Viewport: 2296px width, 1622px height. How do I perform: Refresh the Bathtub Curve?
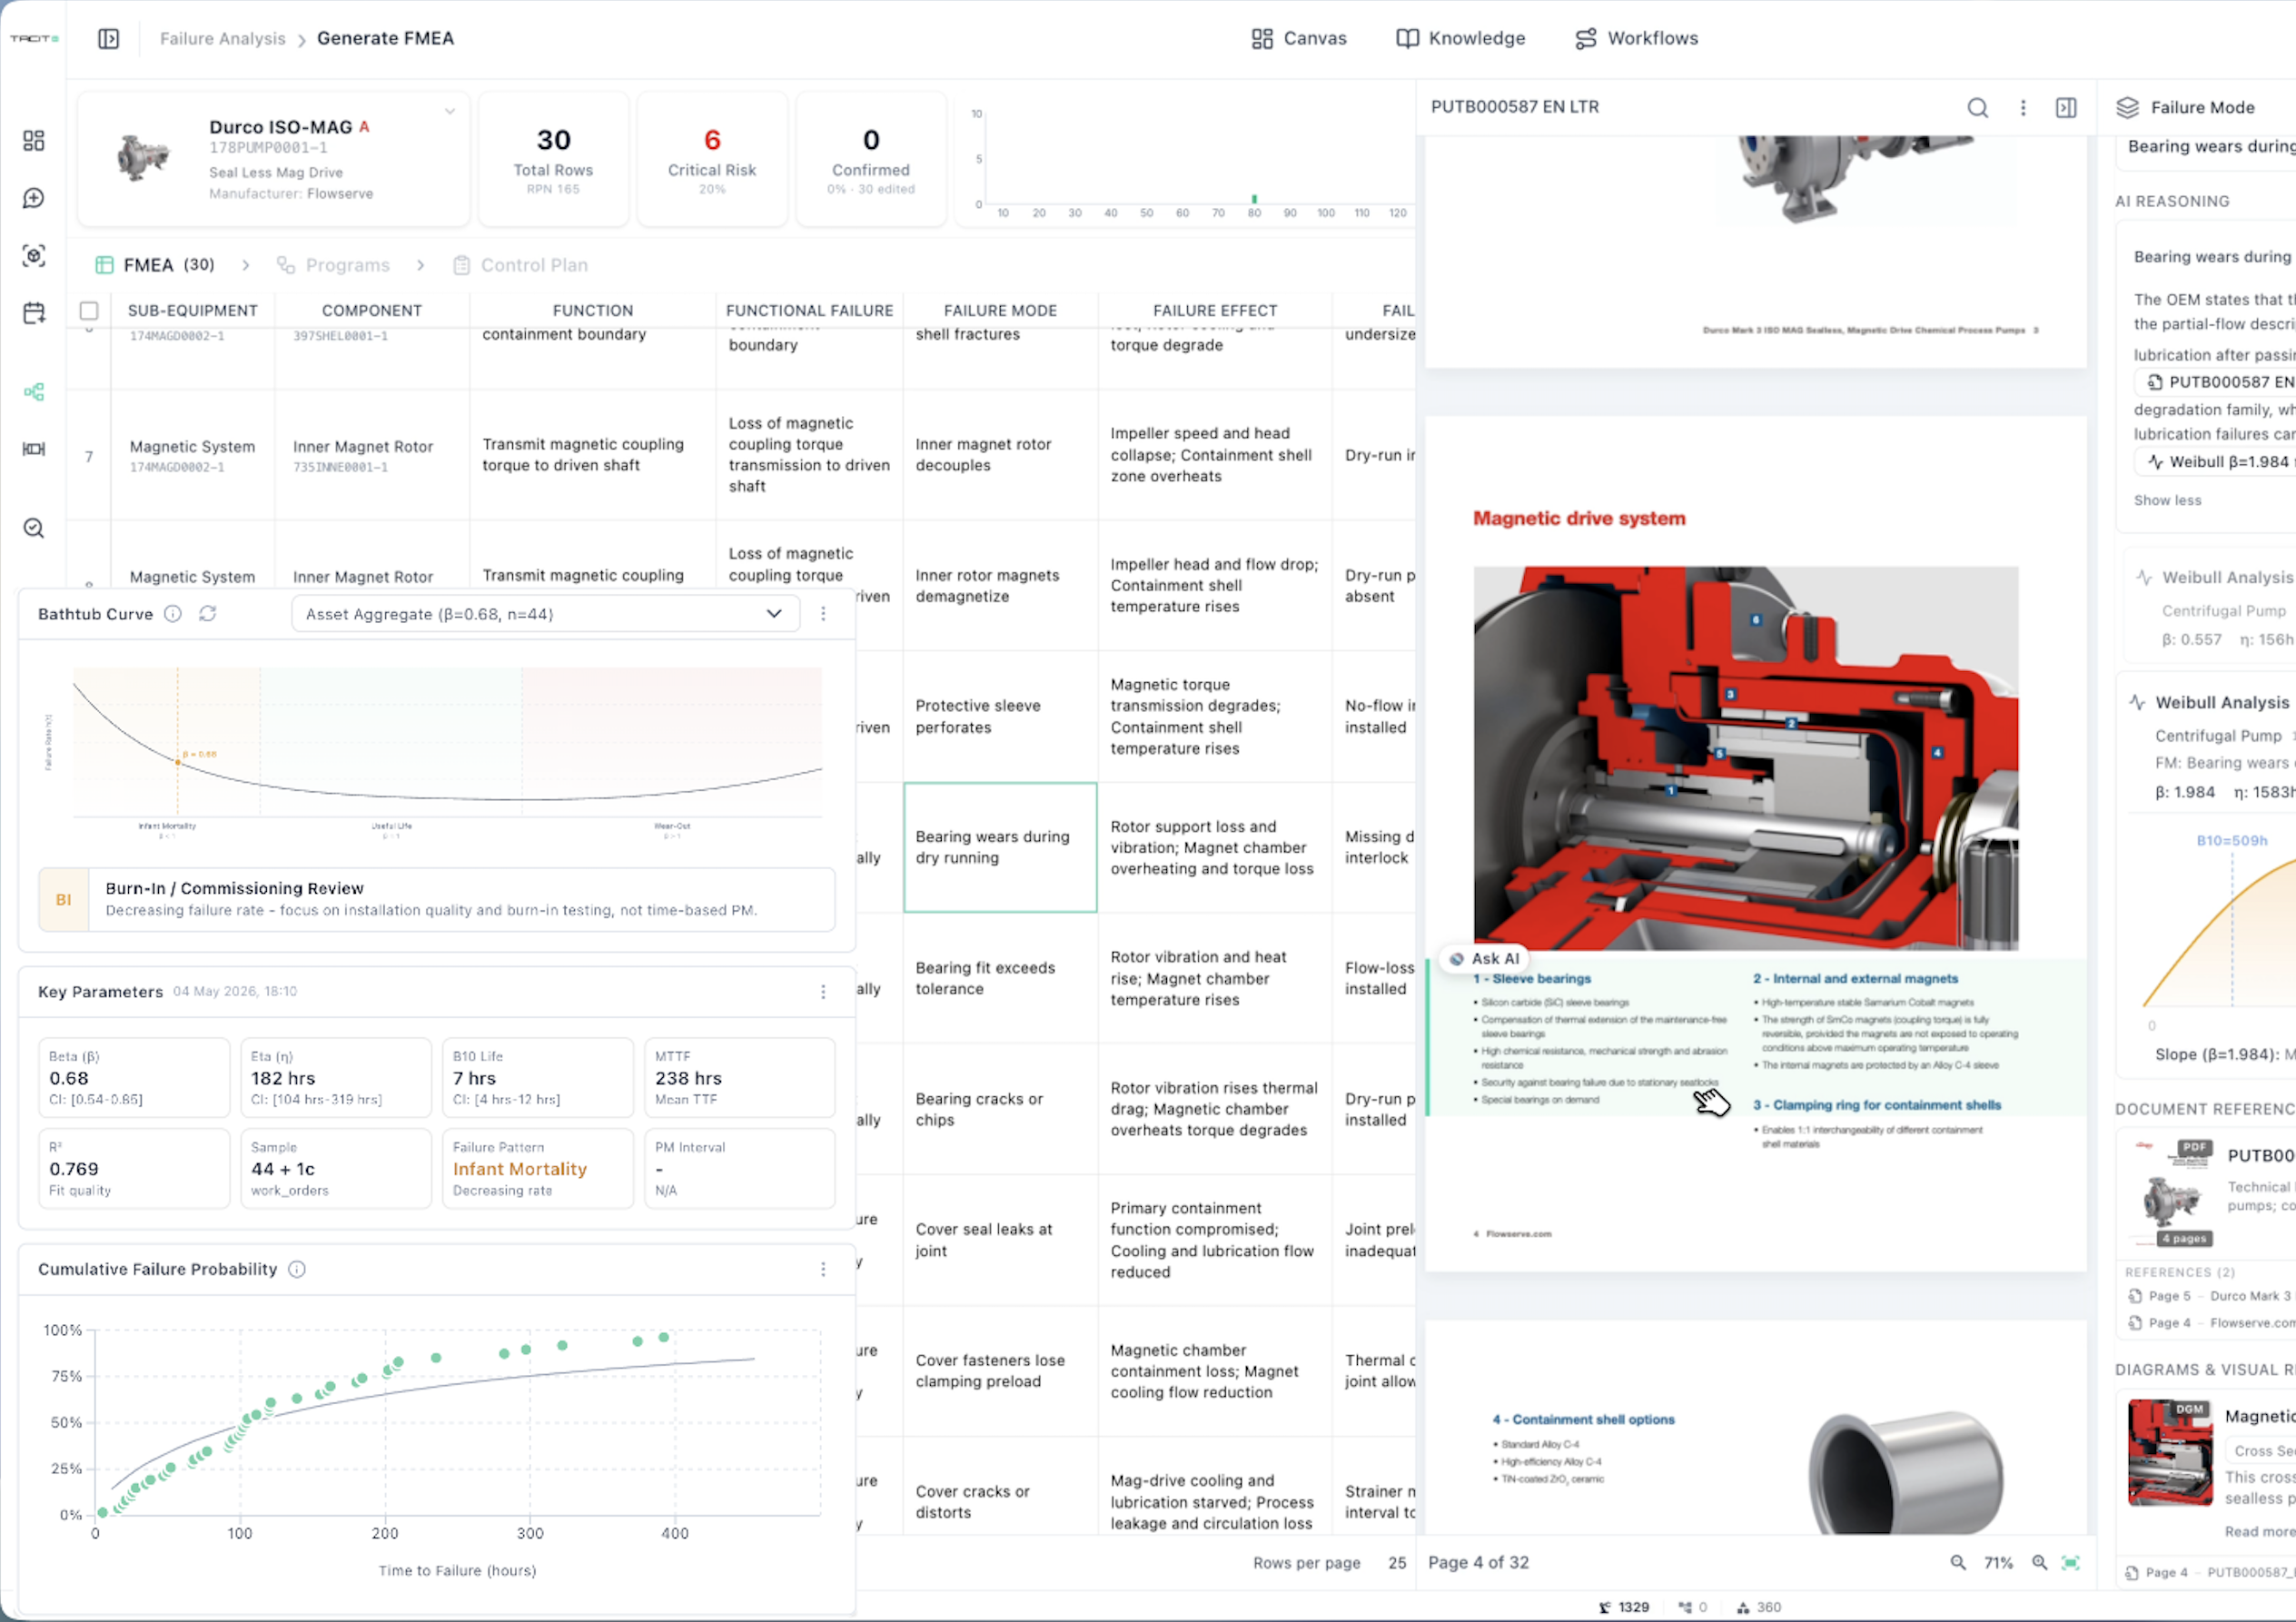(x=207, y=613)
